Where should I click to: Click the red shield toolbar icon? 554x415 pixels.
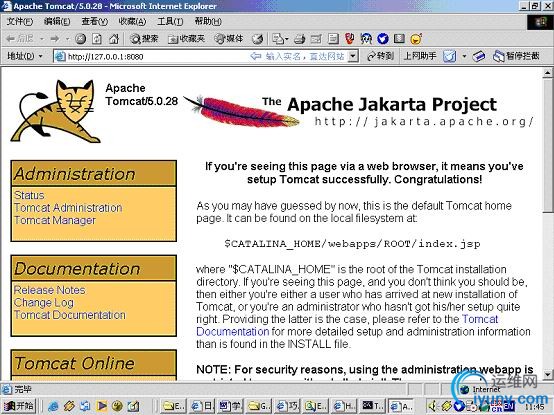(x=349, y=39)
